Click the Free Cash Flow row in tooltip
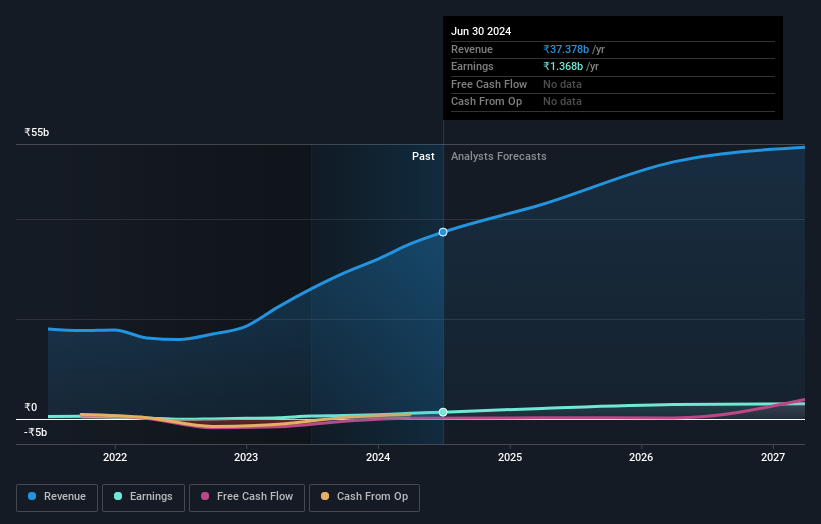 click(613, 84)
